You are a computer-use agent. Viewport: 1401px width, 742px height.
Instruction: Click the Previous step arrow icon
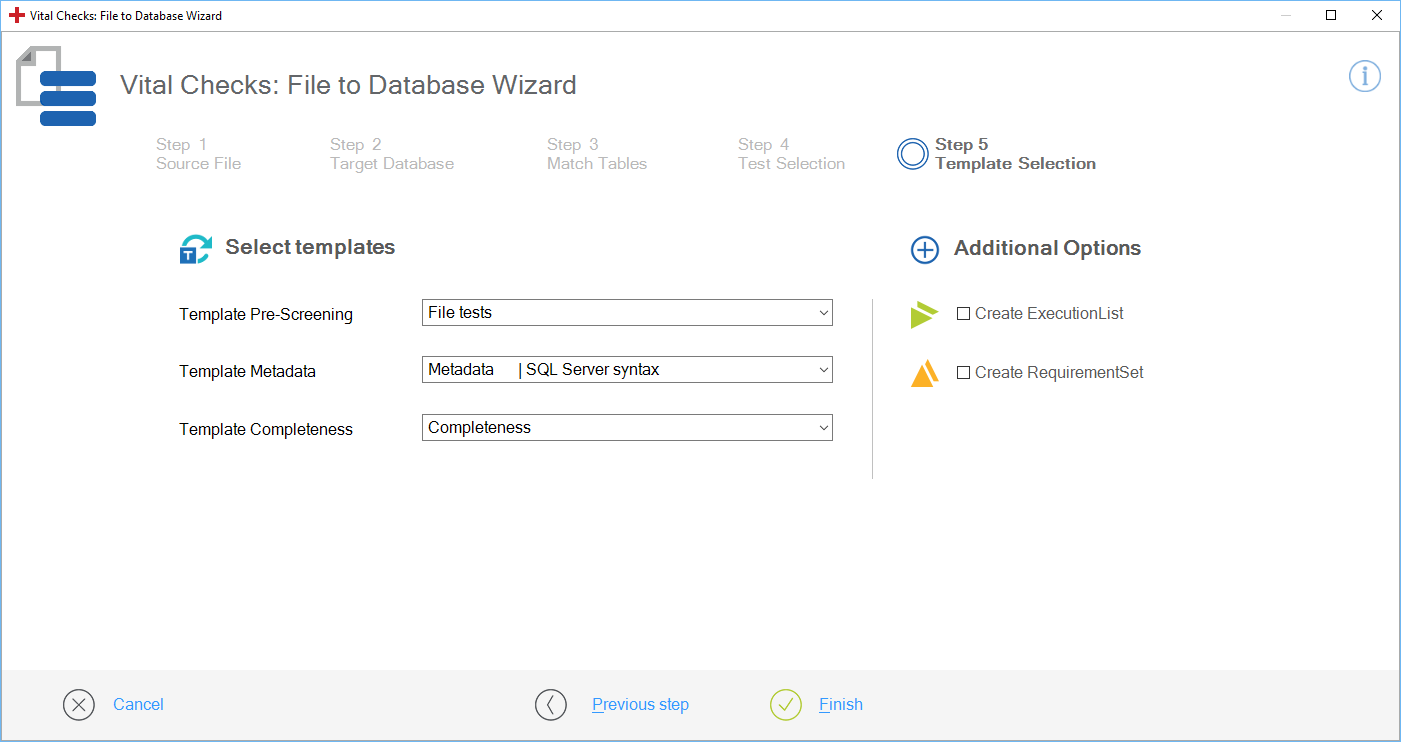coord(551,705)
